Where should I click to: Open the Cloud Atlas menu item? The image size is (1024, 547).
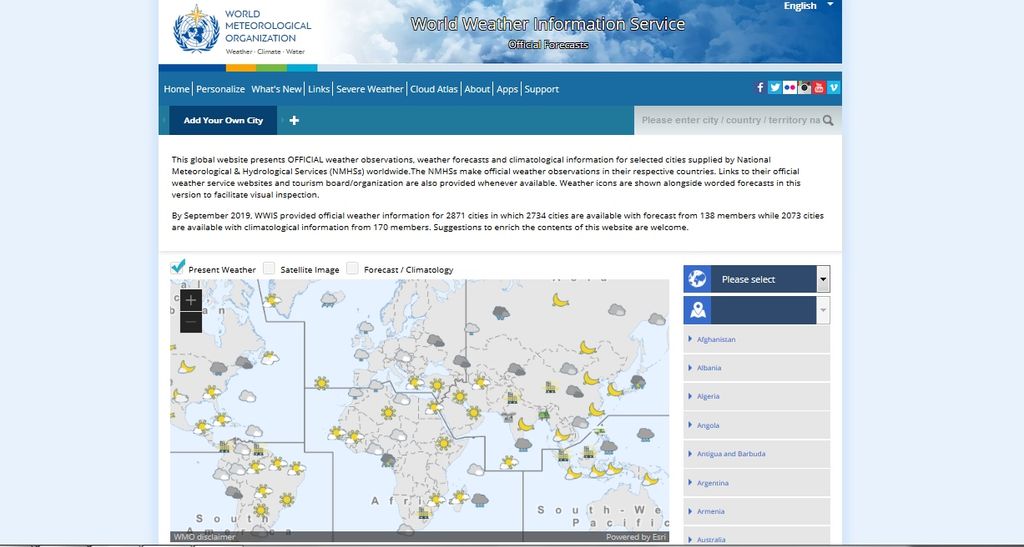(434, 89)
